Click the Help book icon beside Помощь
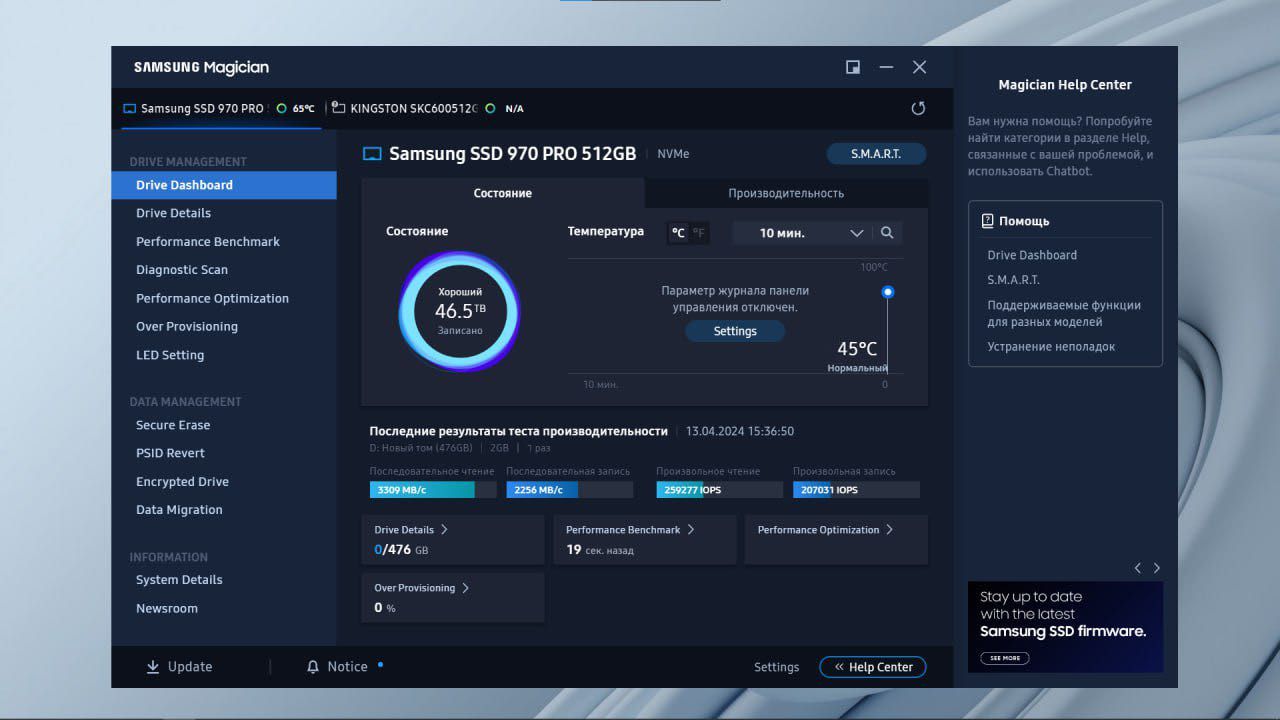Viewport: 1280px width, 720px height. (988, 221)
